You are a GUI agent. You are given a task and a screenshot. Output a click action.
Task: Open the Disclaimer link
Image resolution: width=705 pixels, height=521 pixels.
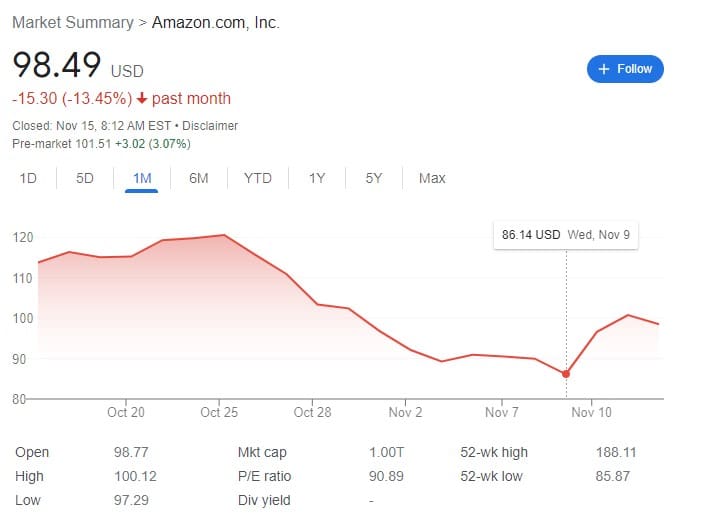coord(210,126)
